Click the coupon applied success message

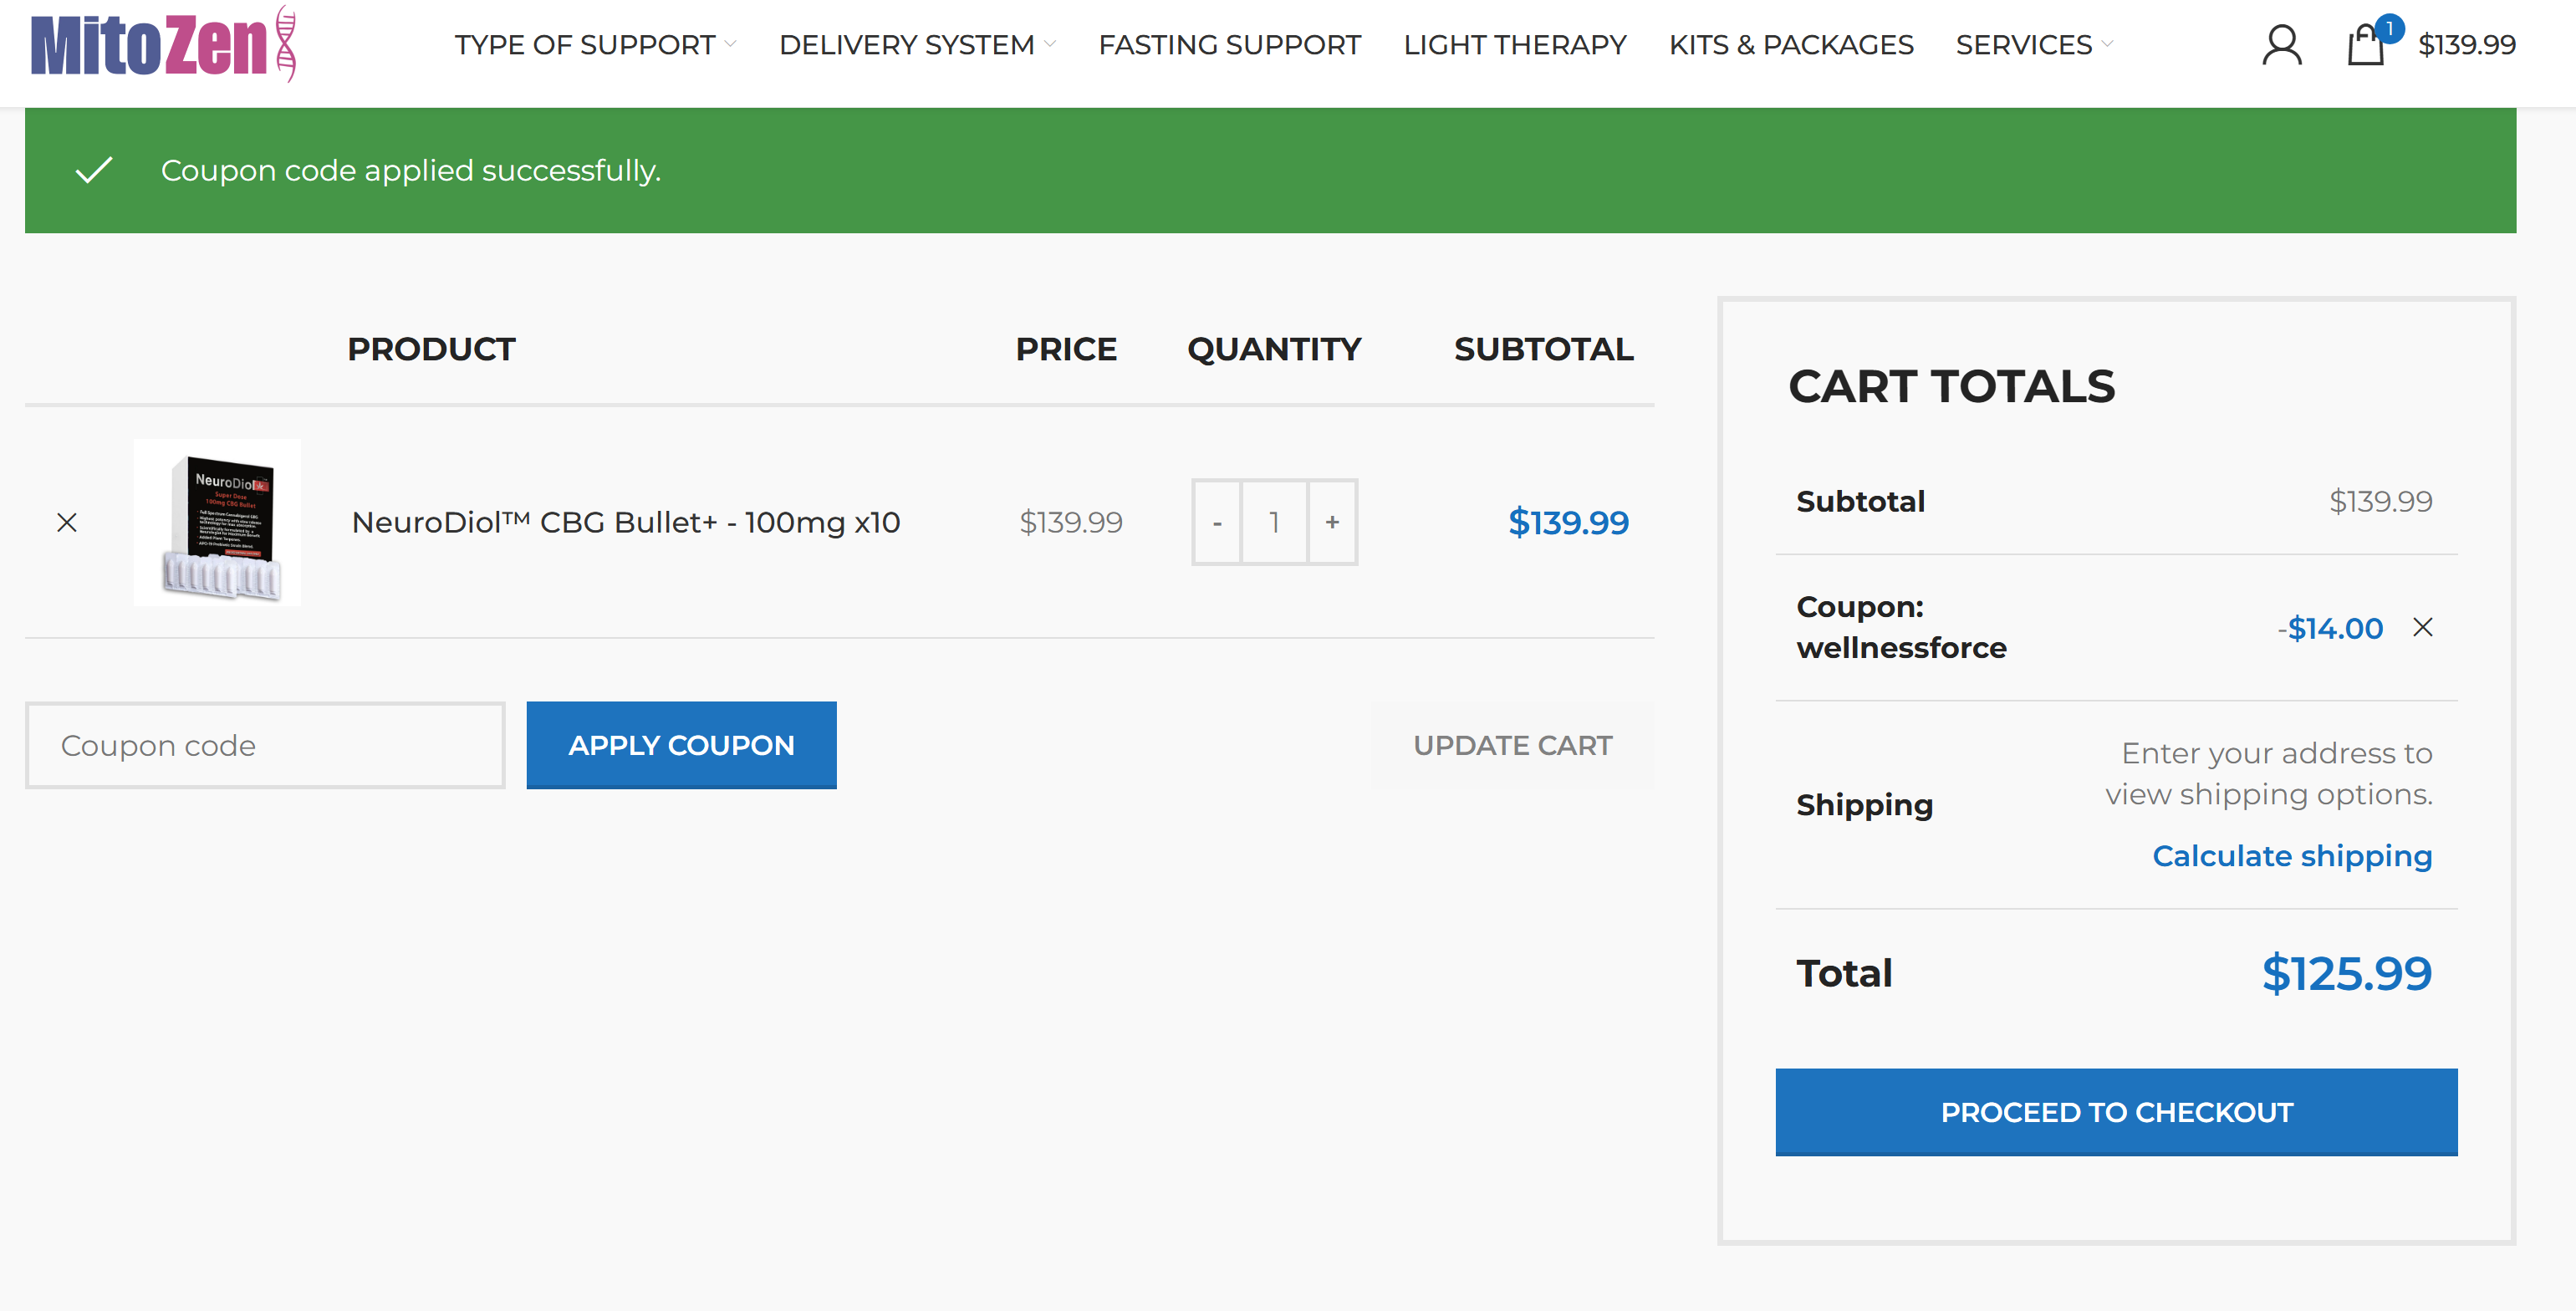(x=411, y=171)
